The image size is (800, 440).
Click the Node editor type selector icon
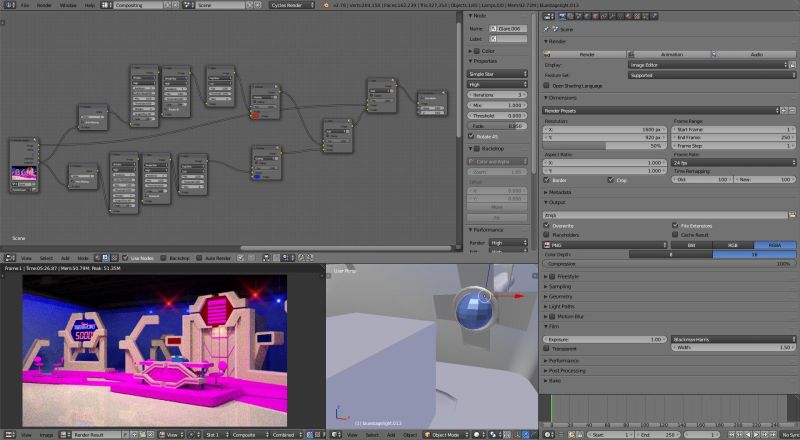pyautogui.click(x=9, y=258)
